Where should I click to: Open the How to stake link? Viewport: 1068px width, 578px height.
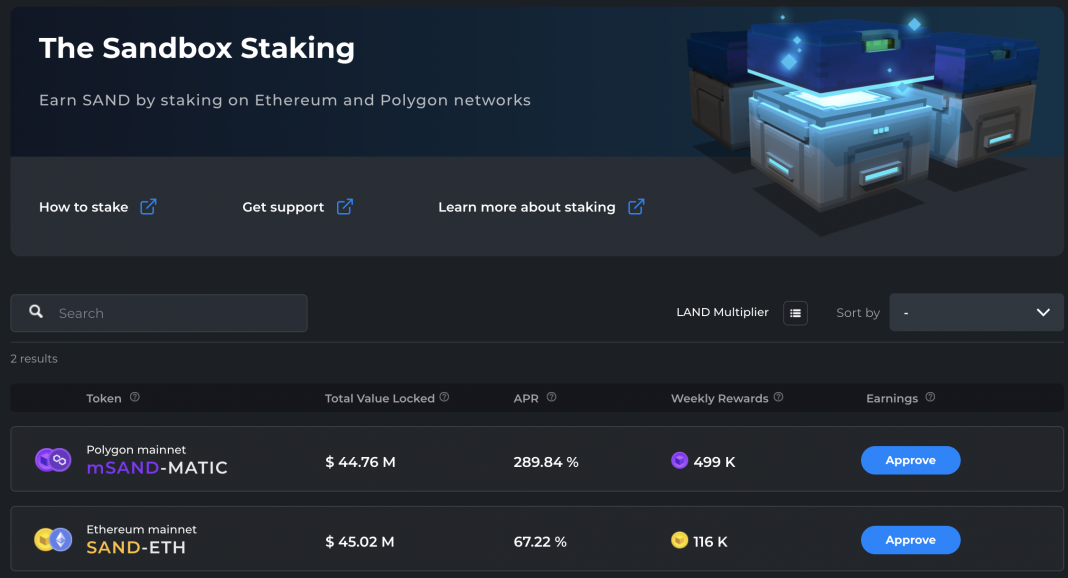(84, 207)
